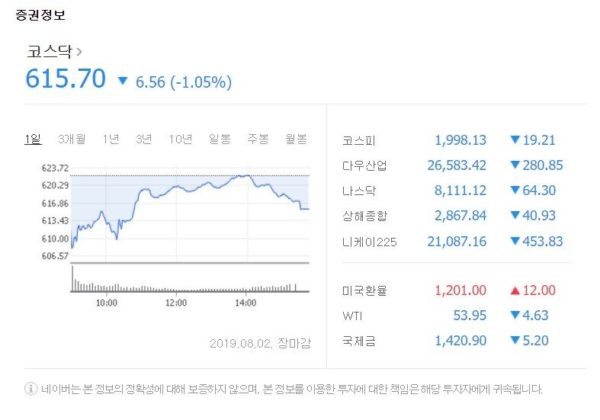
Task: Select the 10년 chart range
Action: pyautogui.click(x=181, y=138)
